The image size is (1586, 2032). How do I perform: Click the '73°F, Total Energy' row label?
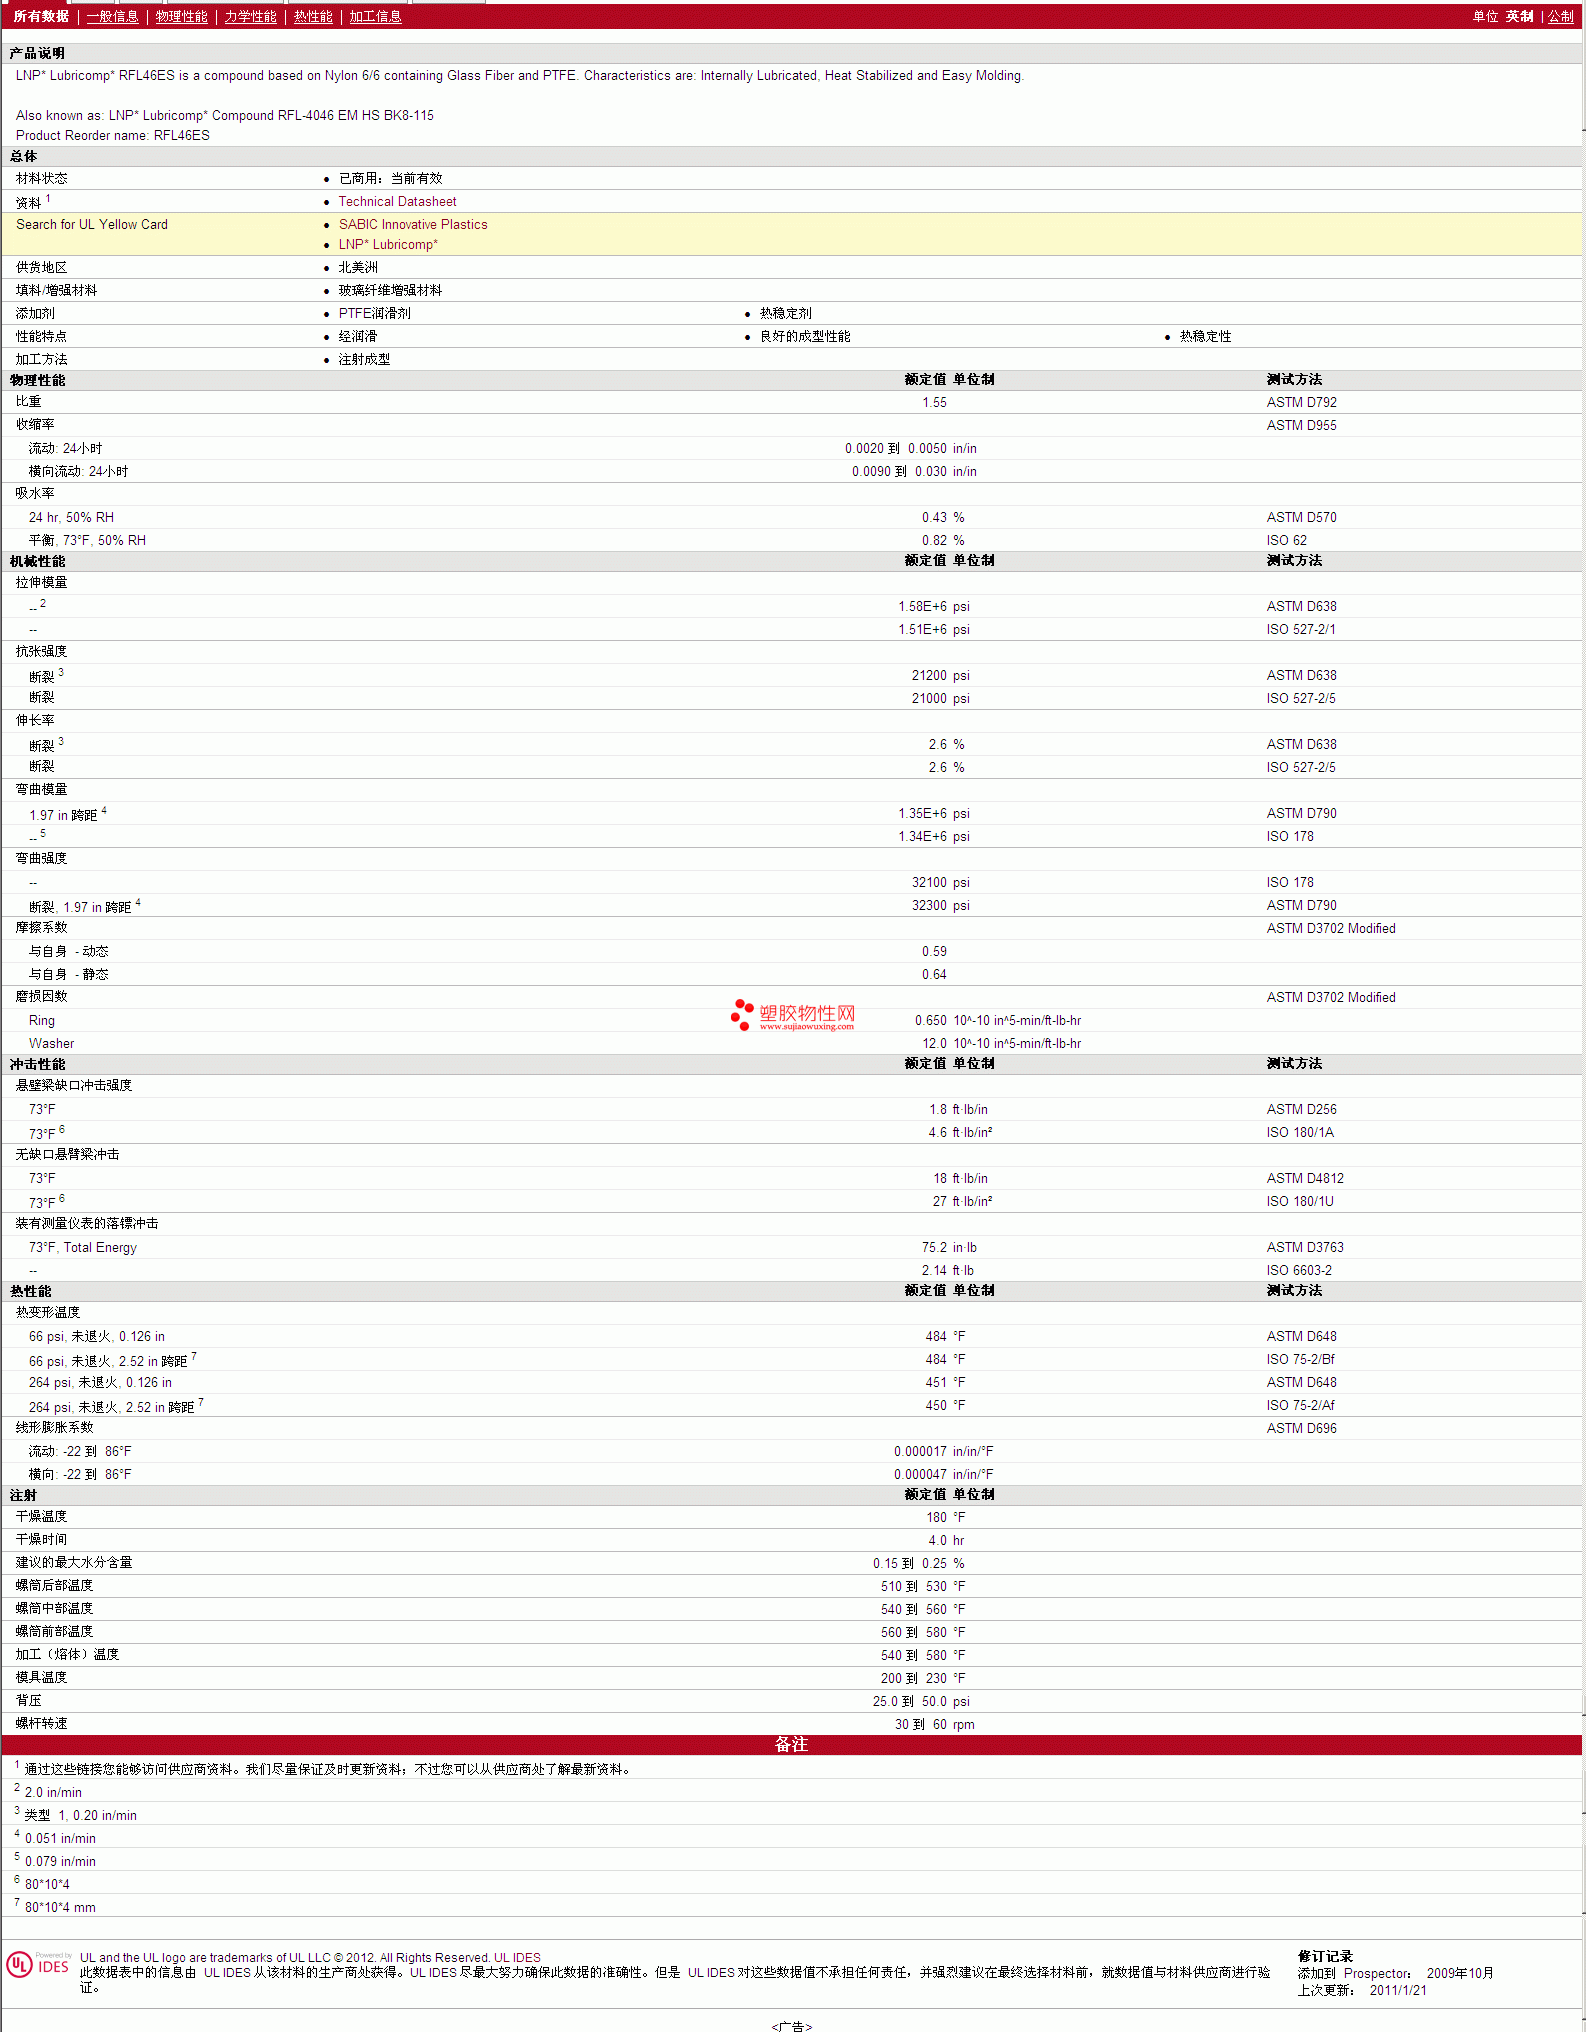(83, 1247)
